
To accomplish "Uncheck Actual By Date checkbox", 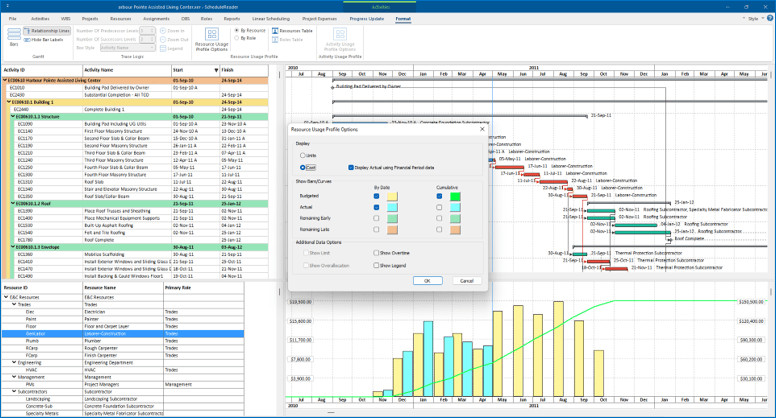I will click(376, 207).
